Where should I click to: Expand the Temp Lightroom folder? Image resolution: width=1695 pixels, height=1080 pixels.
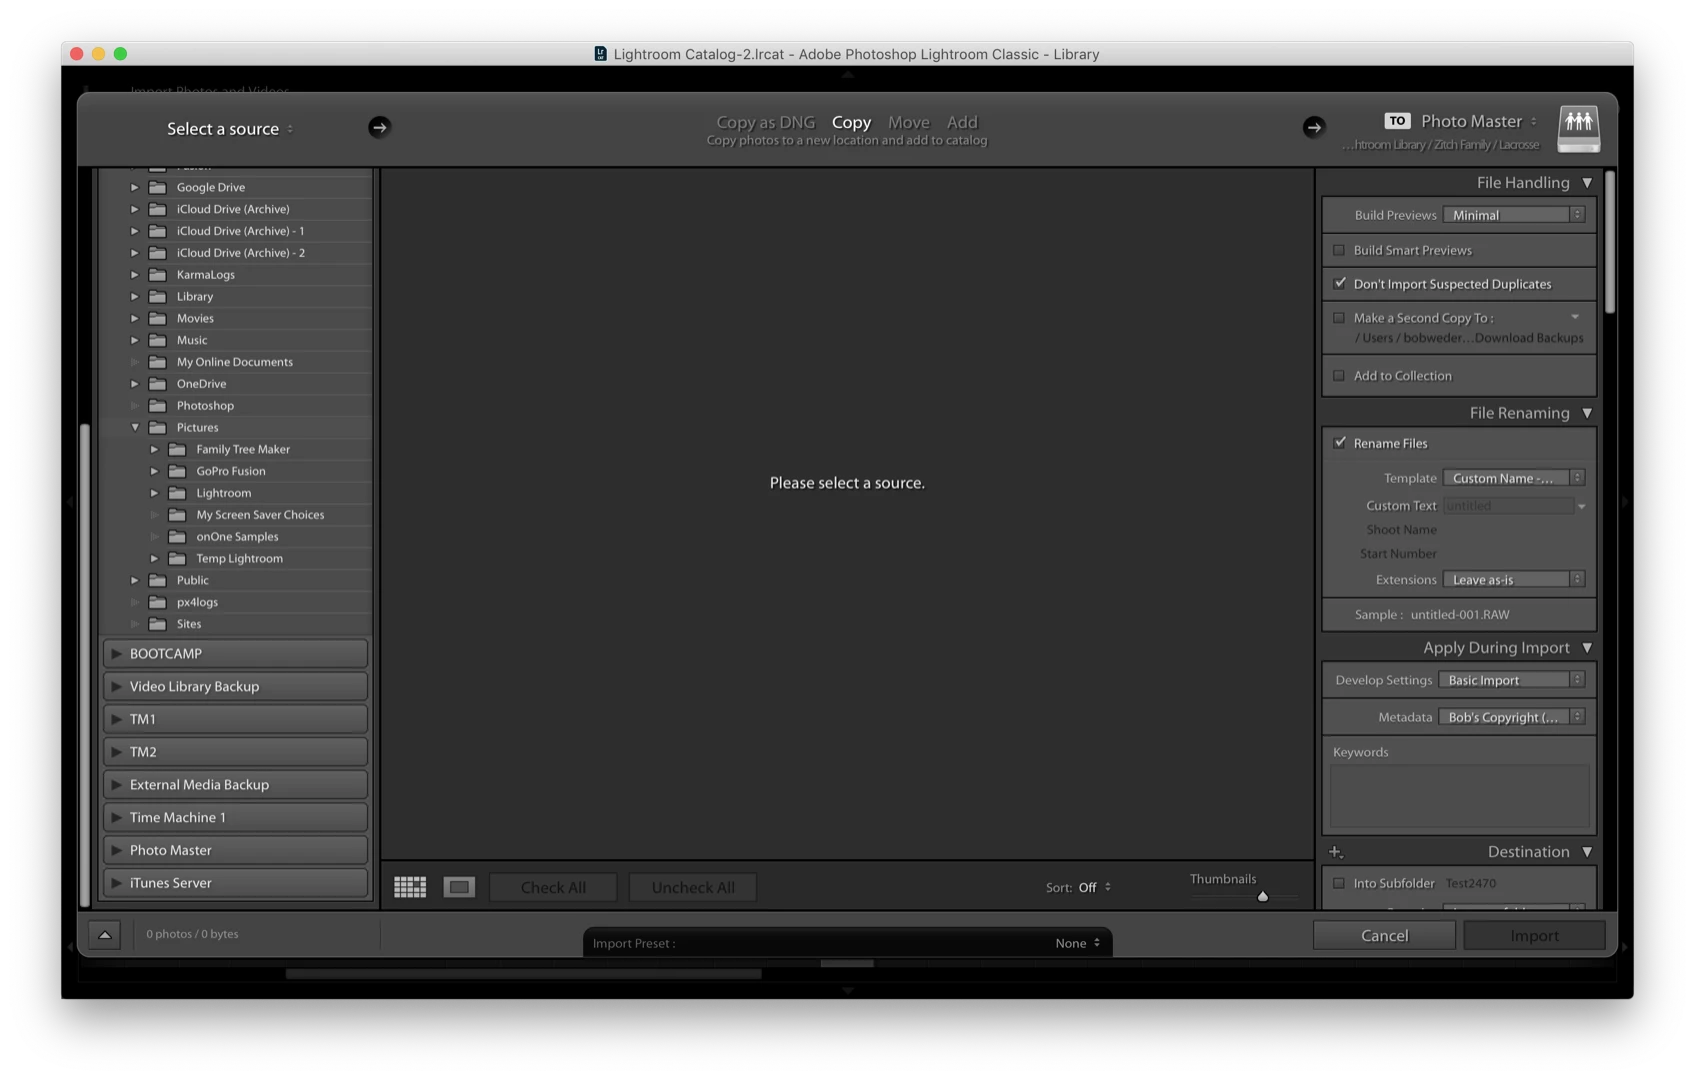pyautogui.click(x=154, y=559)
